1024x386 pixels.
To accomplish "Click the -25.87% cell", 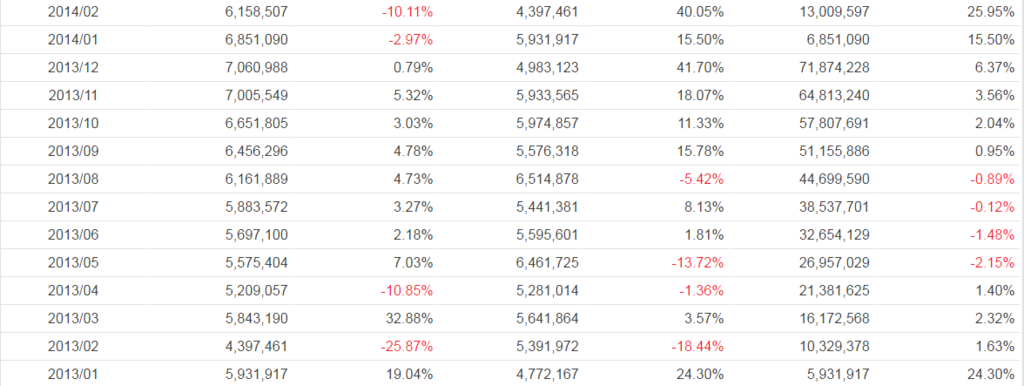I will [x=406, y=346].
